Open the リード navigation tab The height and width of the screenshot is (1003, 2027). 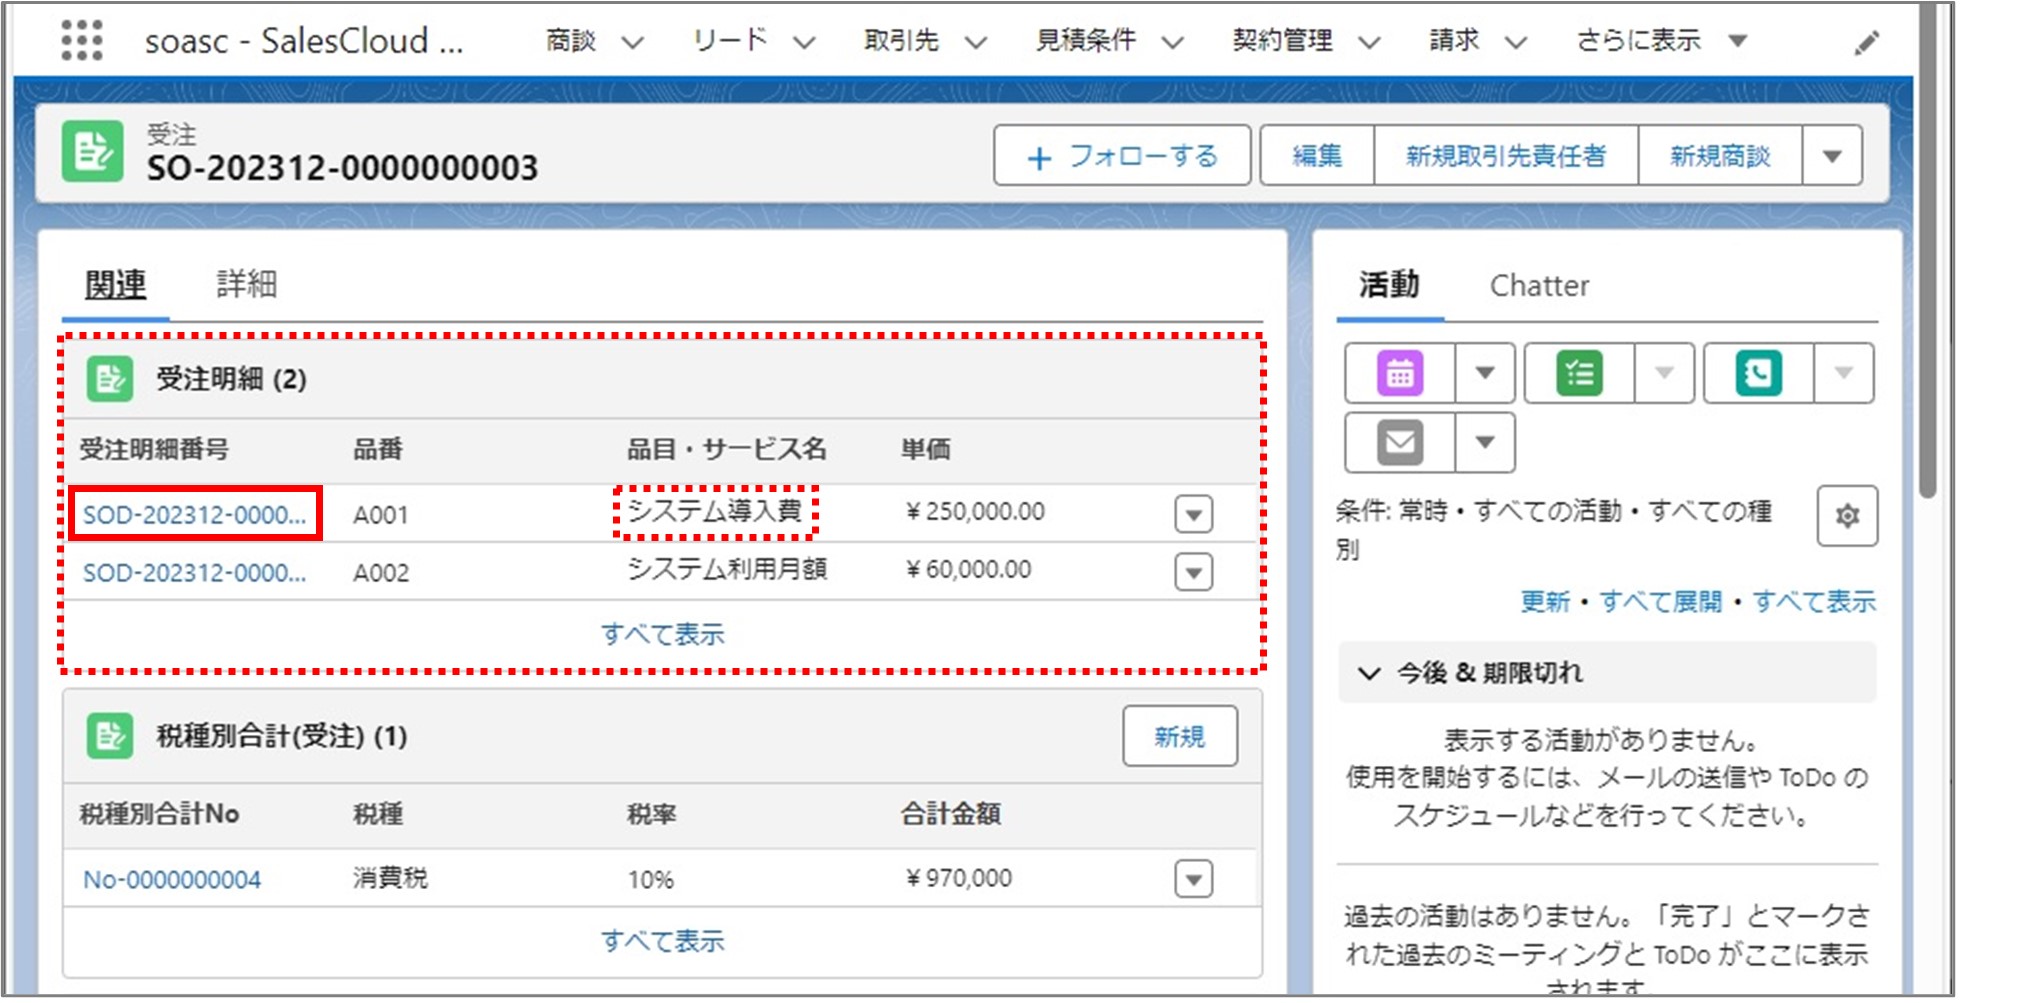point(730,41)
